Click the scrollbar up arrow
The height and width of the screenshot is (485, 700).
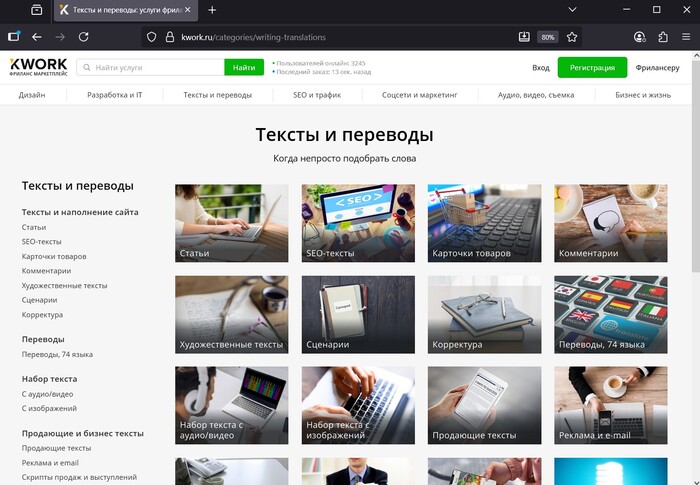coord(696,56)
